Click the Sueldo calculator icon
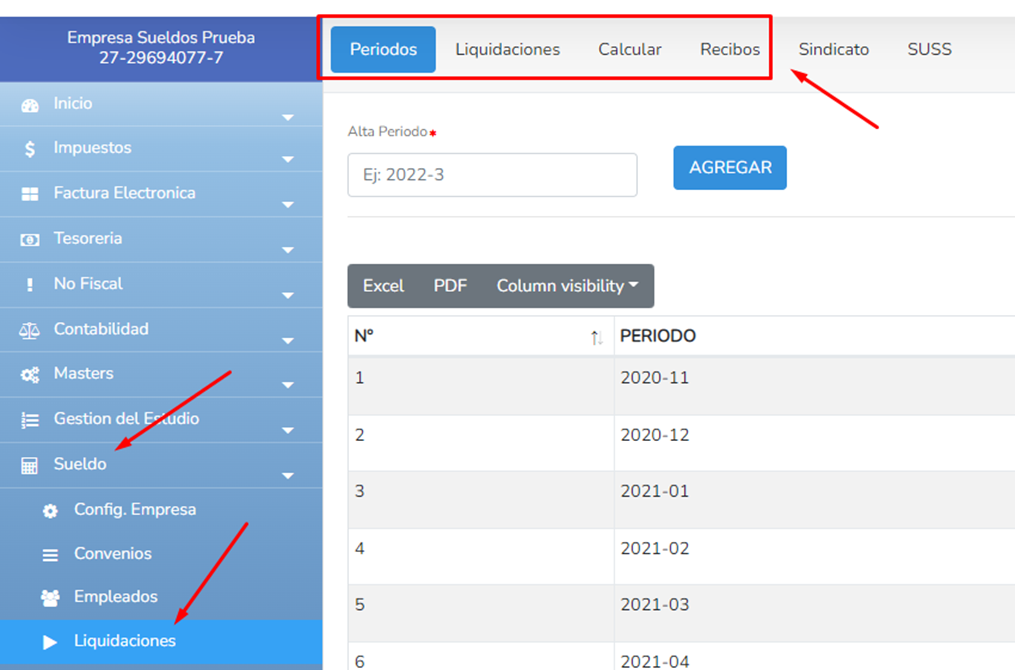This screenshot has width=1015, height=670. tap(30, 466)
